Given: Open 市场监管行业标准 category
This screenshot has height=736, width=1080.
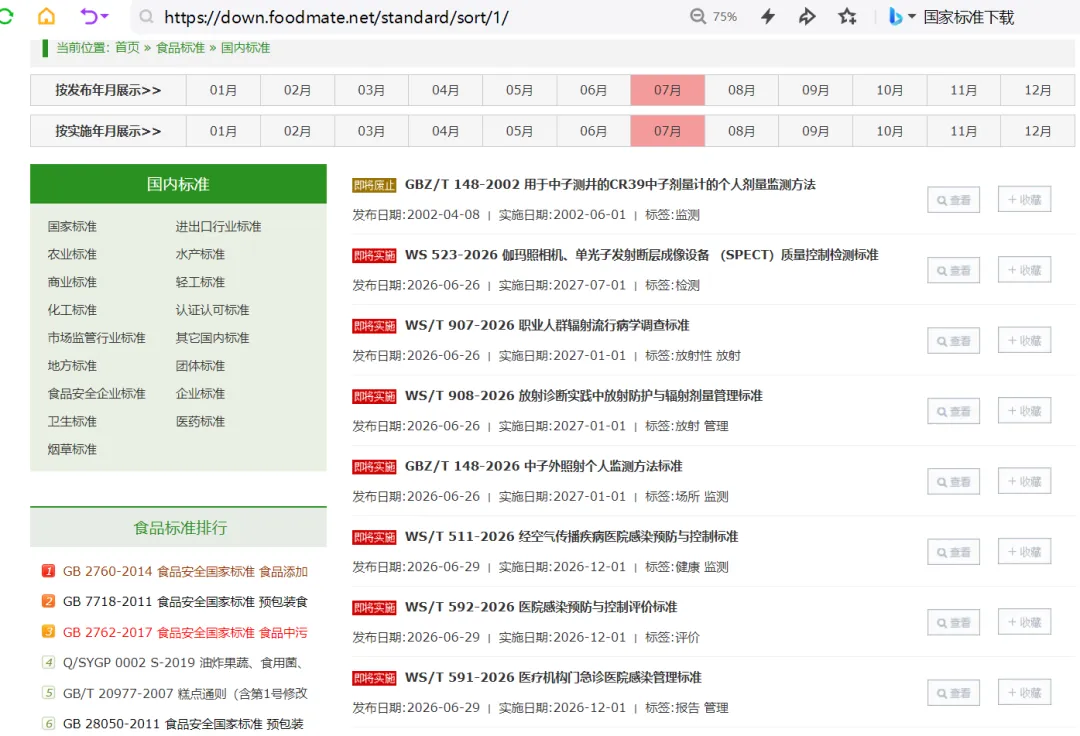Looking at the screenshot, I should (96, 338).
